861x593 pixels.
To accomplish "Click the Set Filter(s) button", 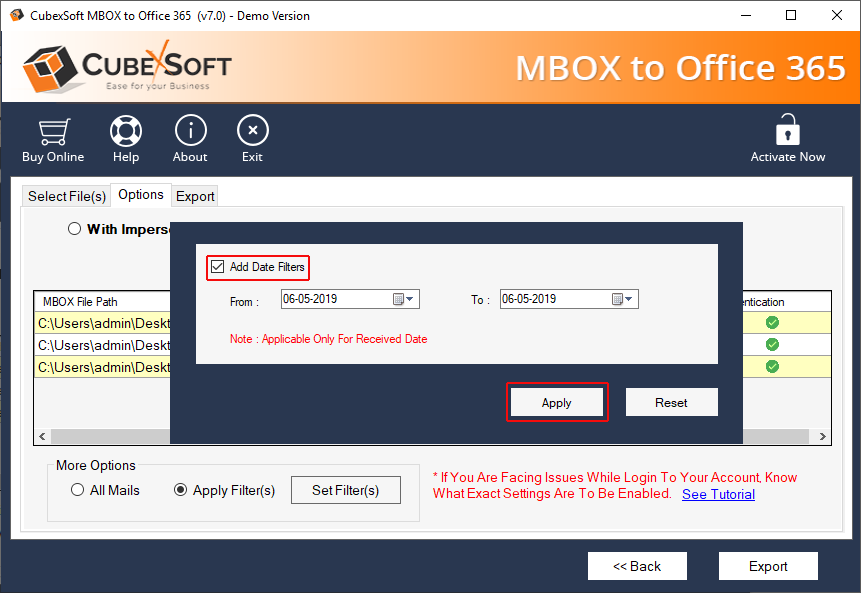I will (345, 490).
